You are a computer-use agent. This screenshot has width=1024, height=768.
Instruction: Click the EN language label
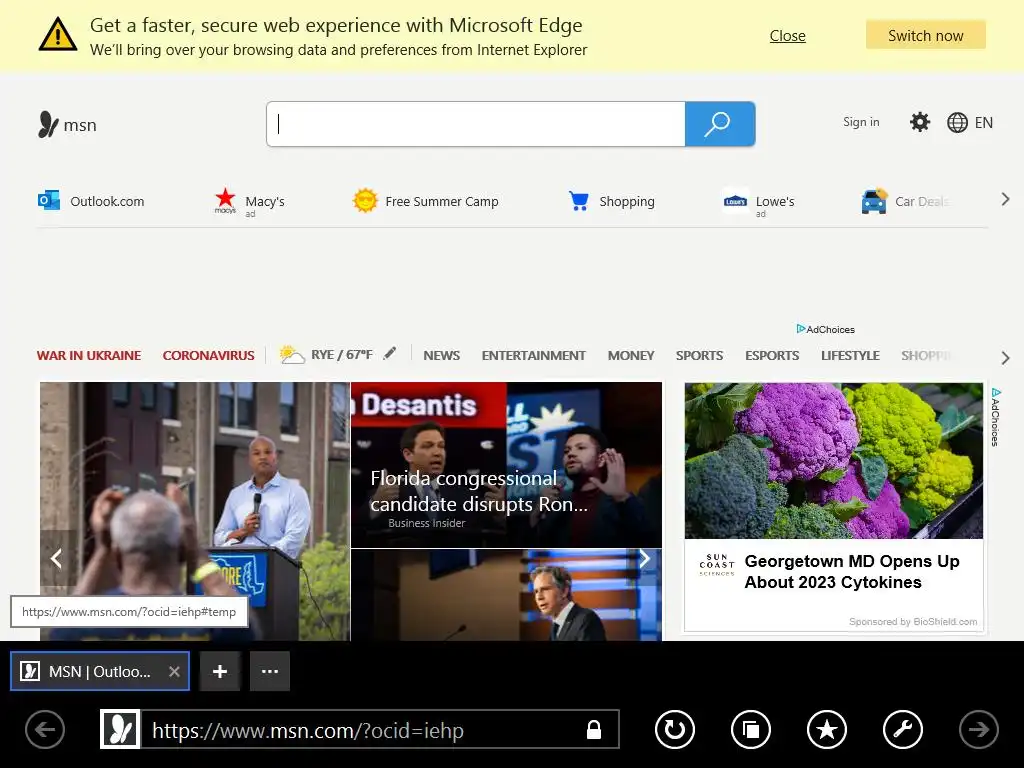coord(984,123)
